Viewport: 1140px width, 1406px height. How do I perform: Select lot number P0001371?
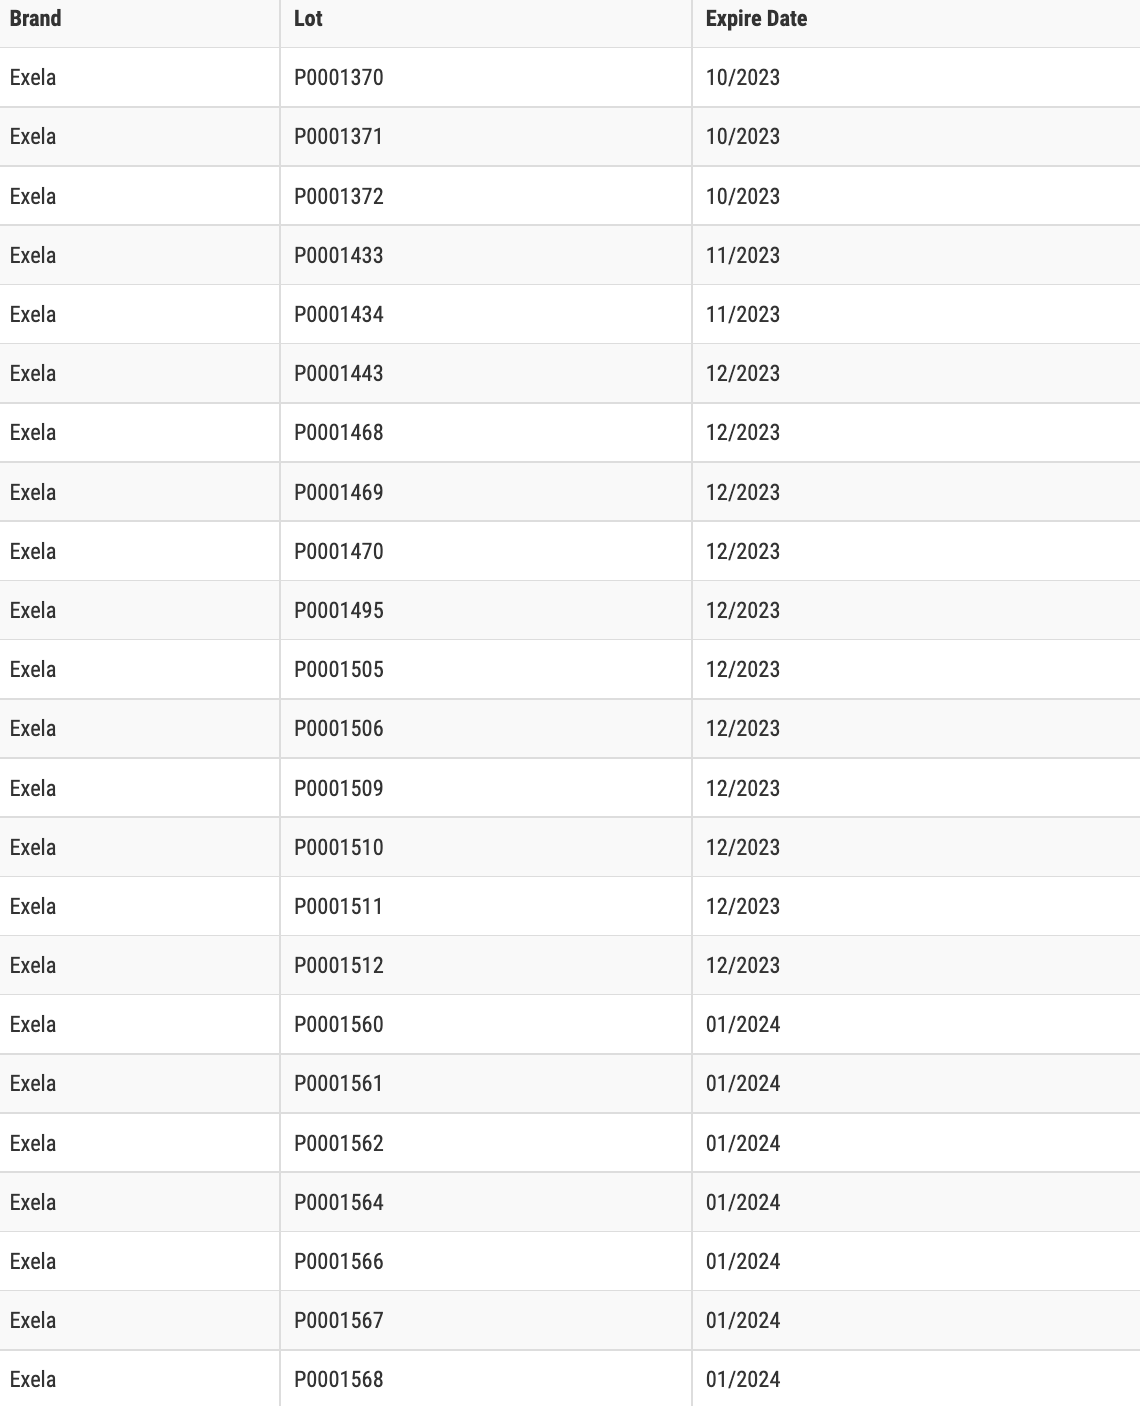point(339,137)
